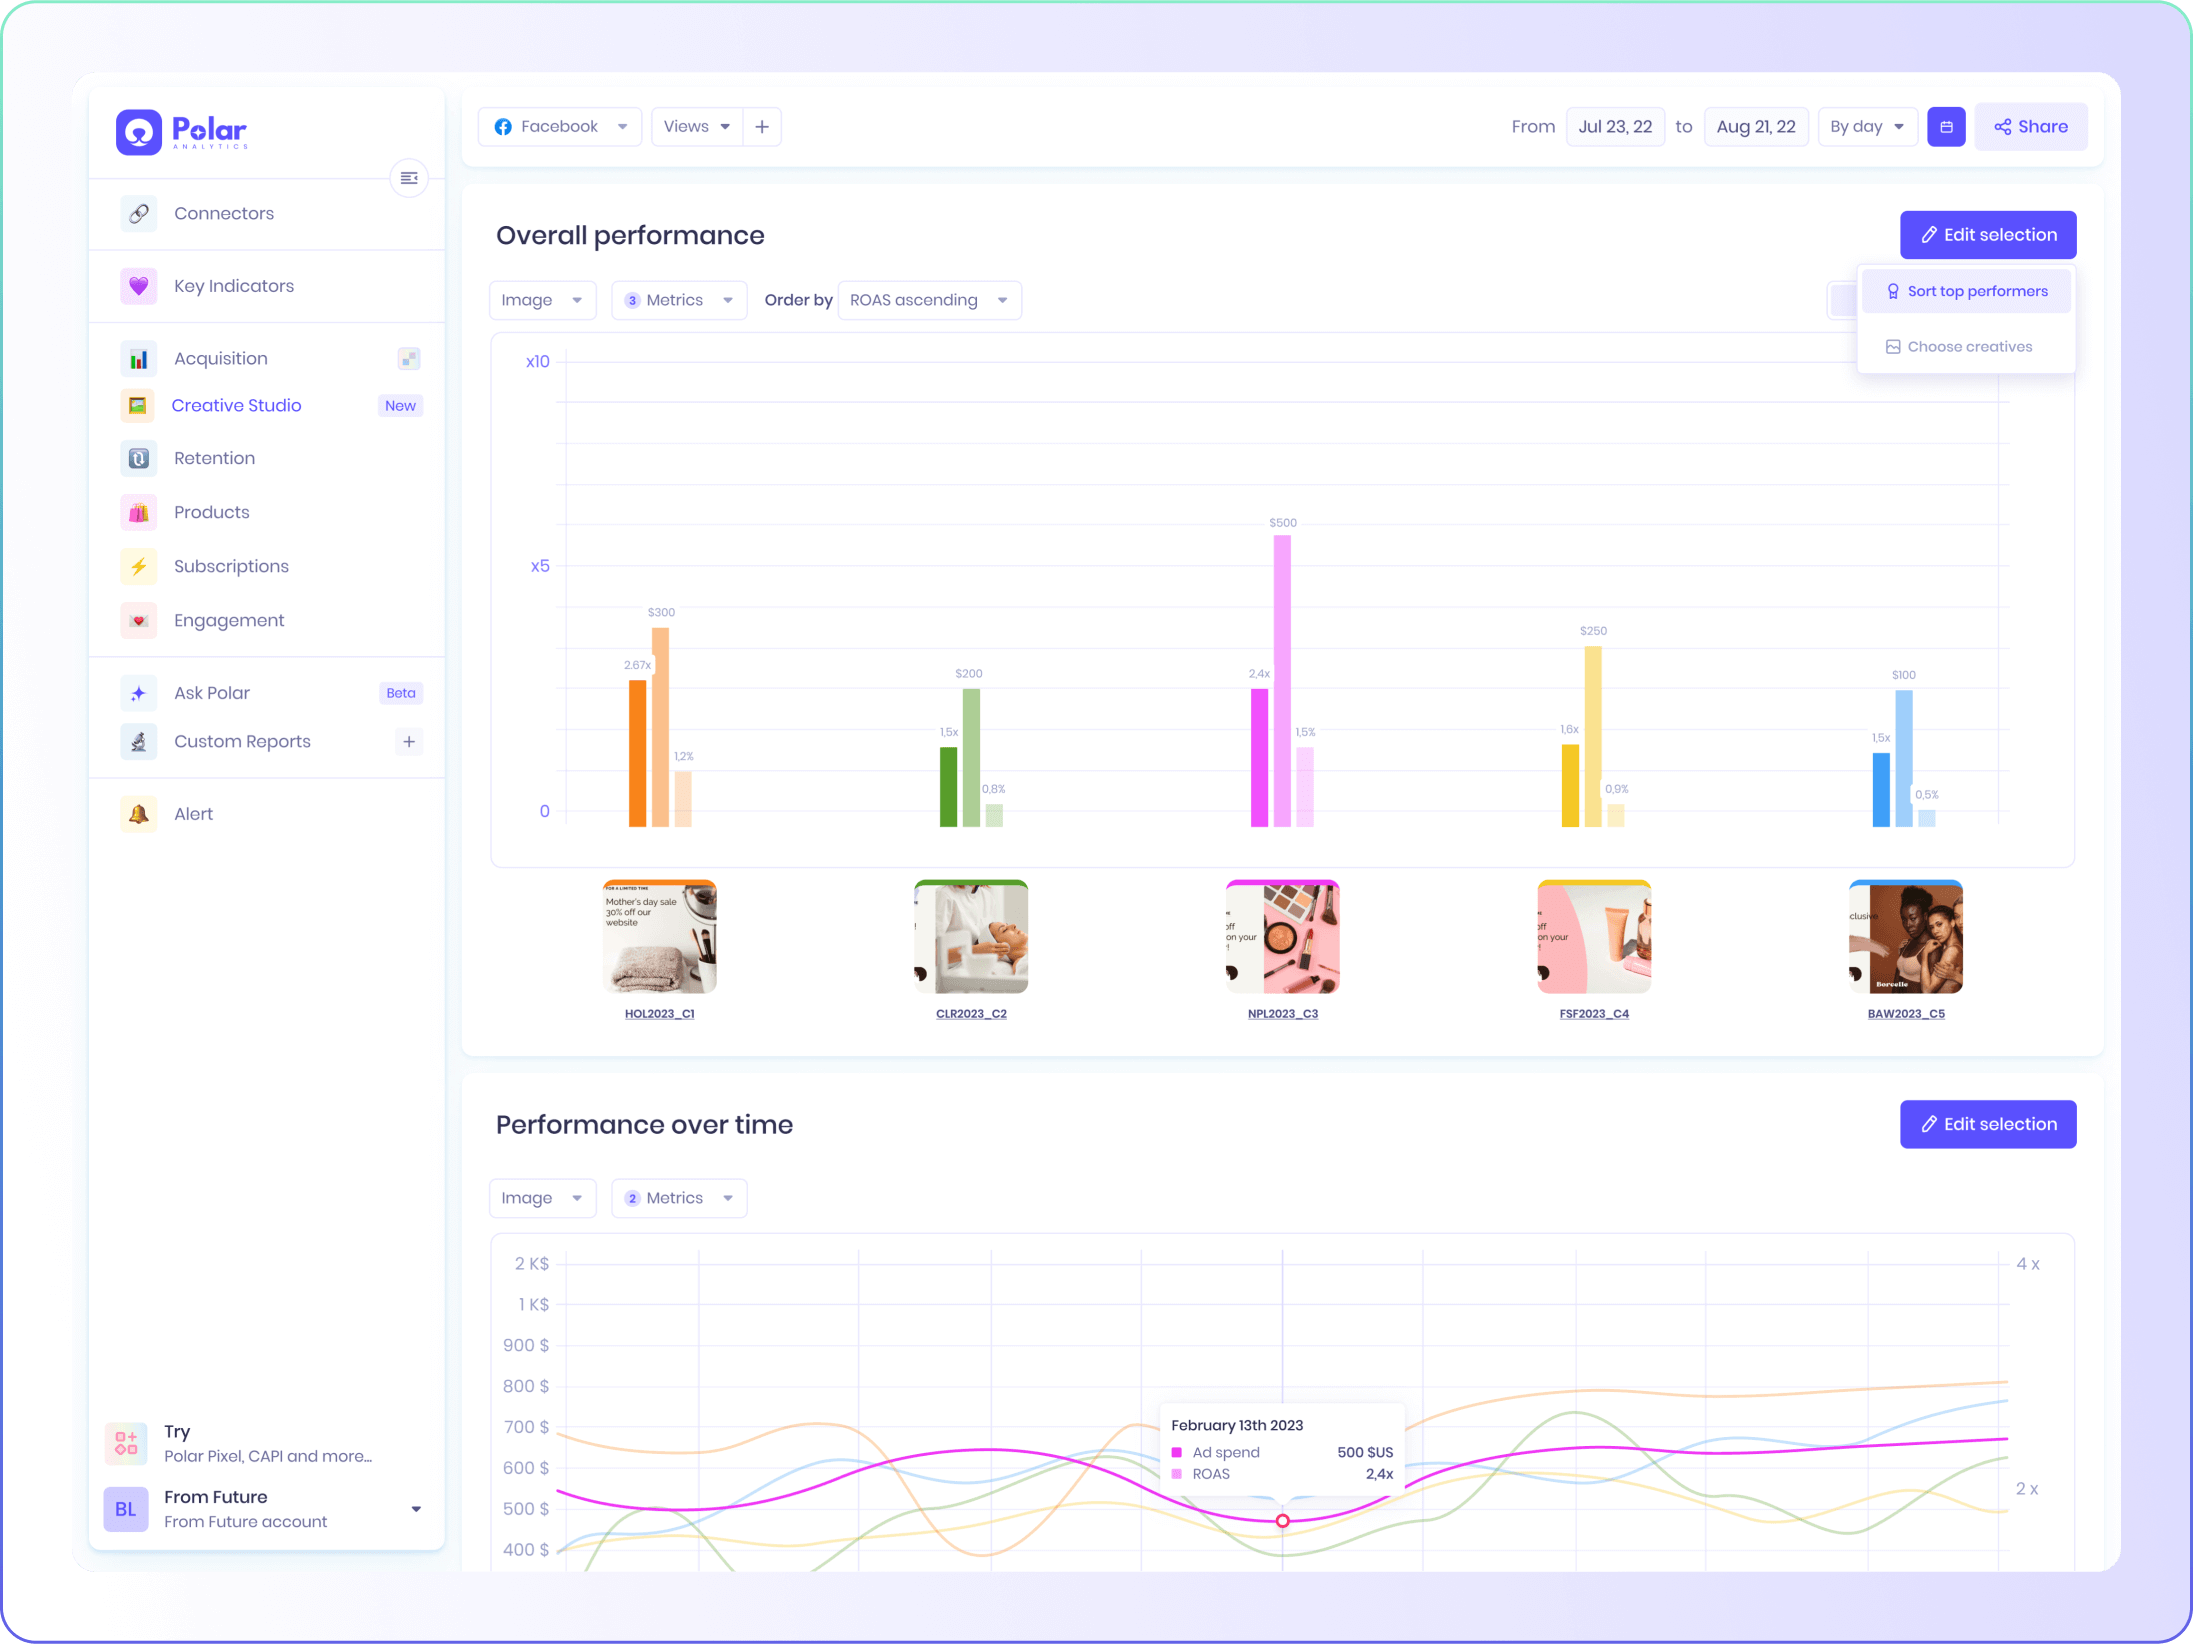
Task: Expand the Facebook source dropdown
Action: coord(560,127)
